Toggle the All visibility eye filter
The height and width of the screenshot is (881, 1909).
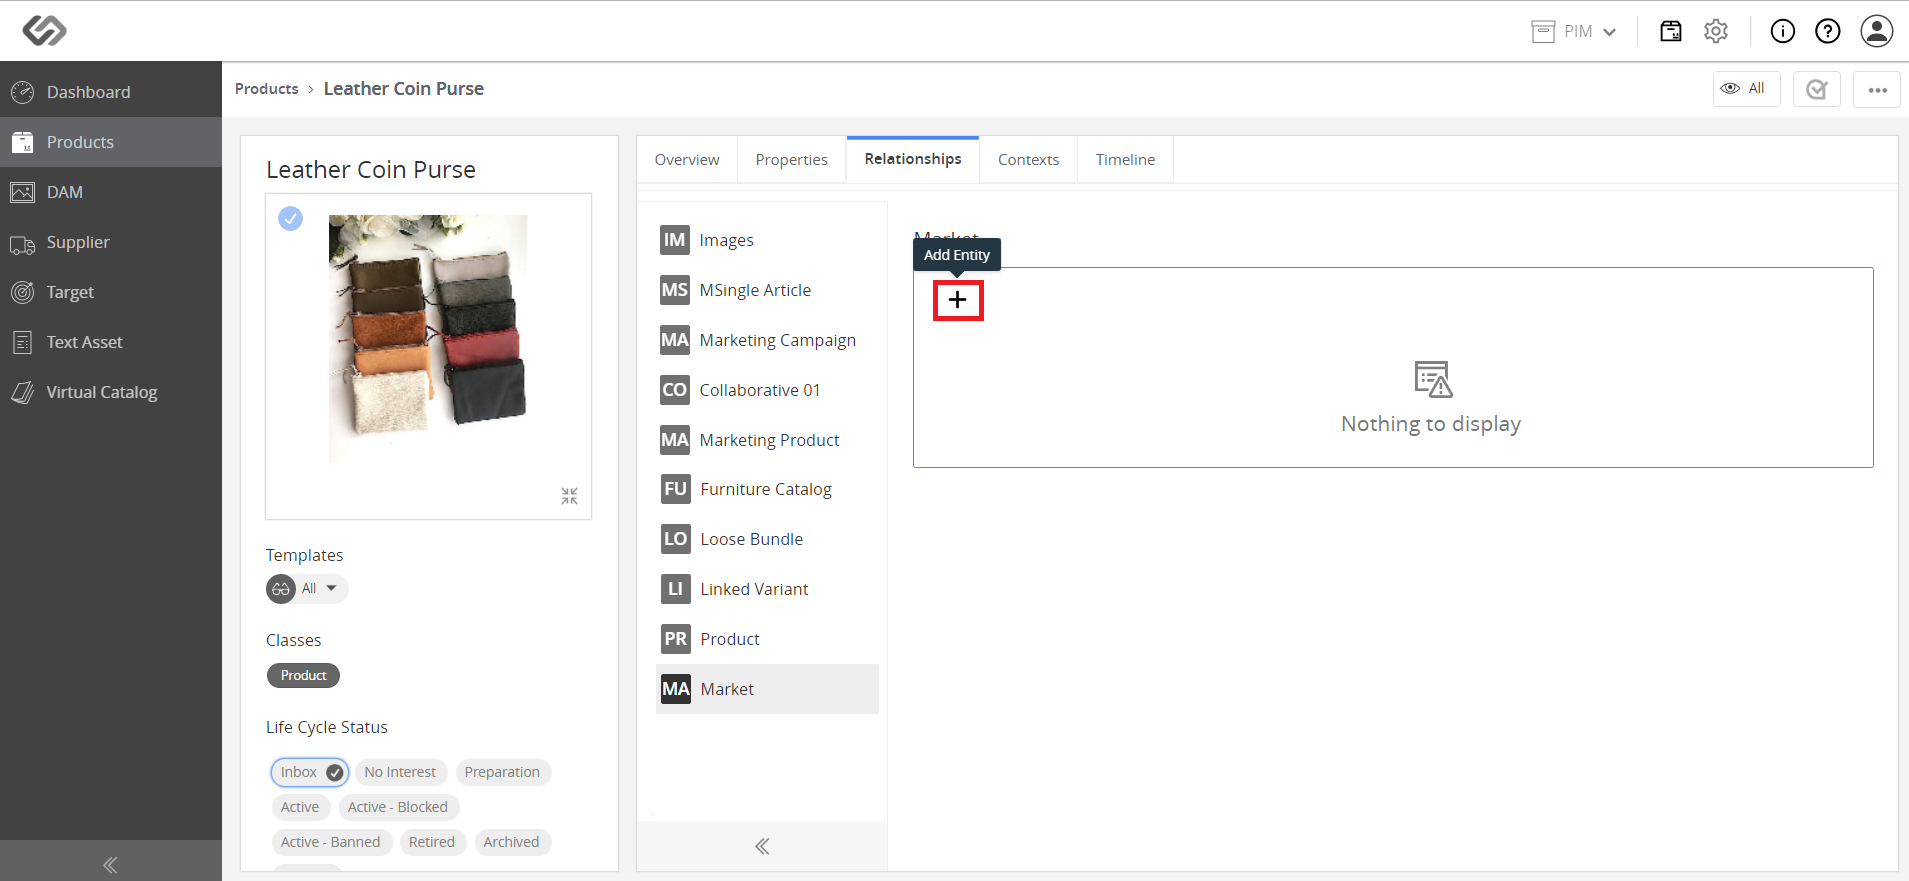pos(1746,89)
